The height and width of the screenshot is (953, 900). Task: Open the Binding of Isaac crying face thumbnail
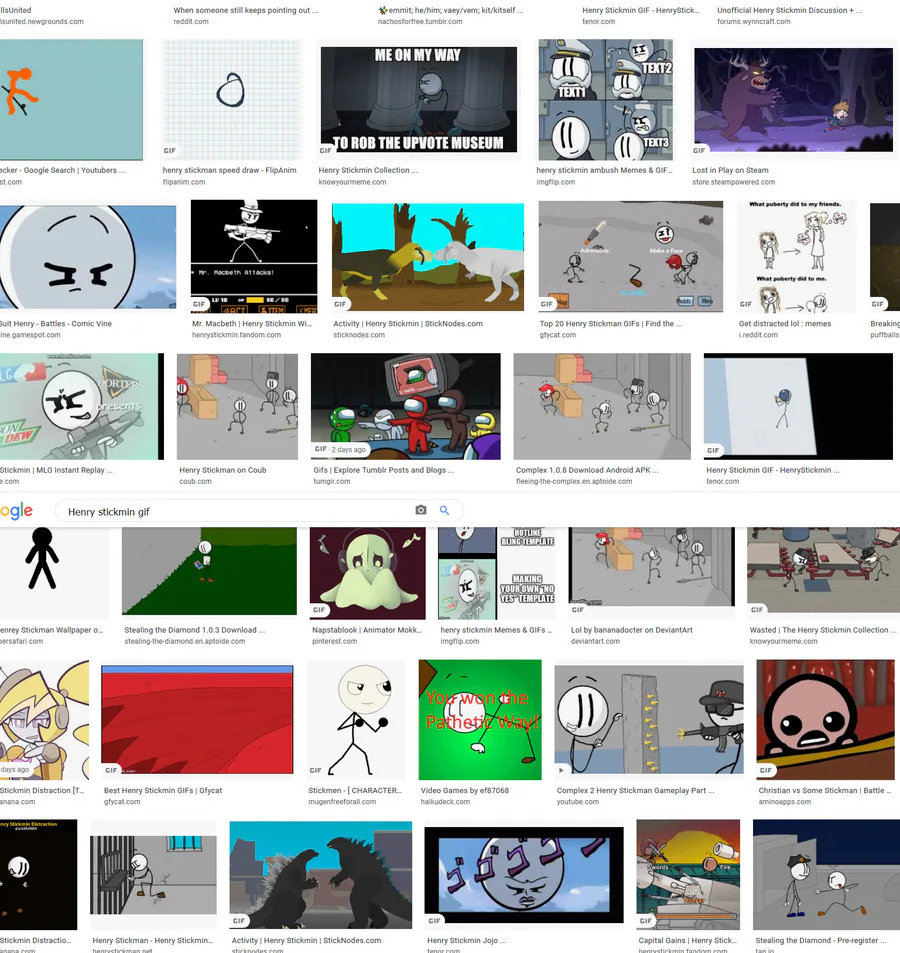click(x=825, y=720)
